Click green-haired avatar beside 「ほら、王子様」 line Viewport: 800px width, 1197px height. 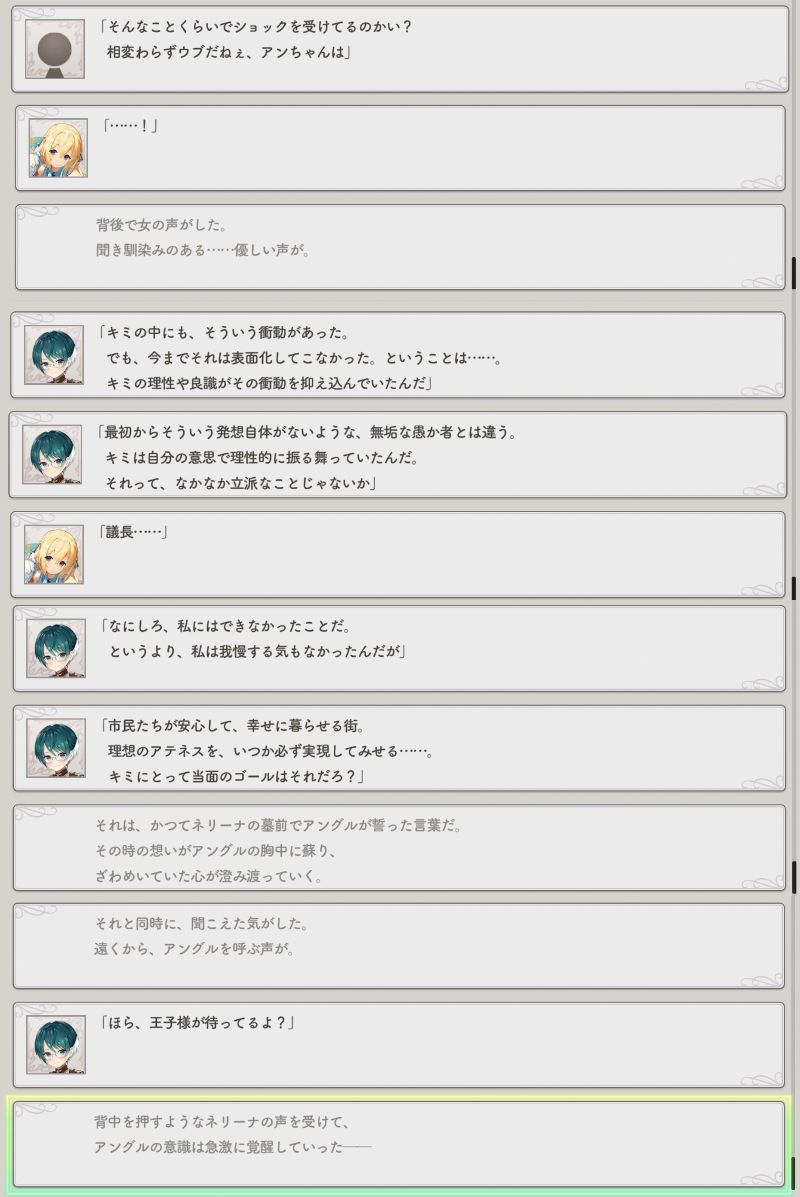(x=56, y=1044)
